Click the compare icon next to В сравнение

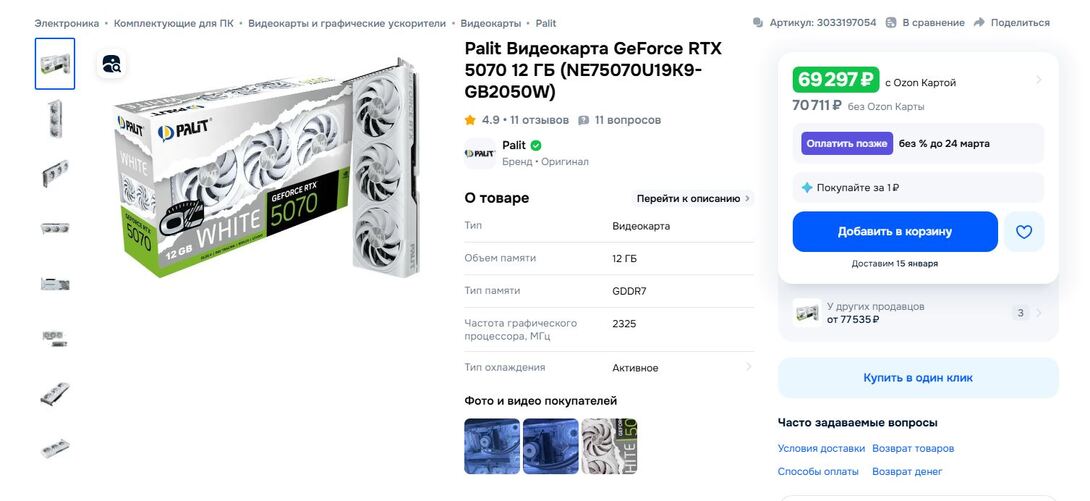coord(891,23)
